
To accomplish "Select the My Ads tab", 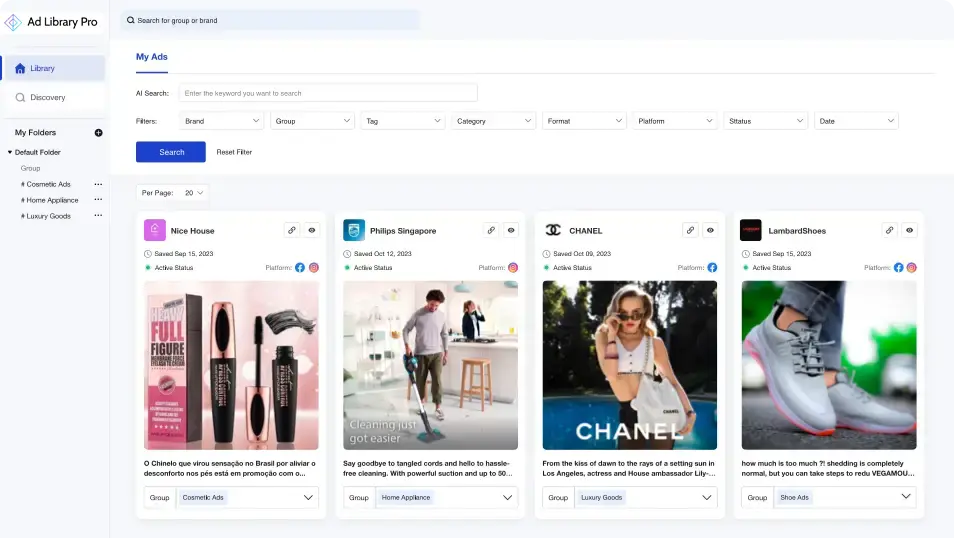I will click(x=152, y=57).
